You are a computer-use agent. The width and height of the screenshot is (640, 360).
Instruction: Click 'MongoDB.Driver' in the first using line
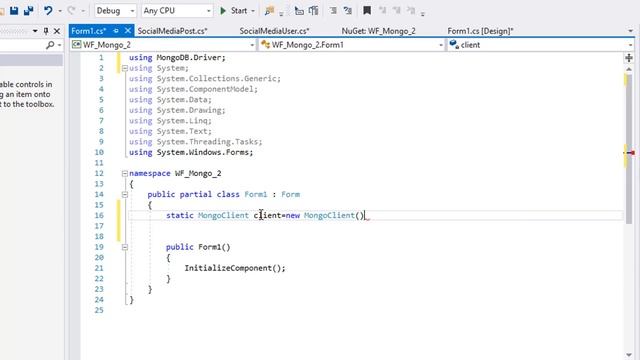(x=189, y=58)
